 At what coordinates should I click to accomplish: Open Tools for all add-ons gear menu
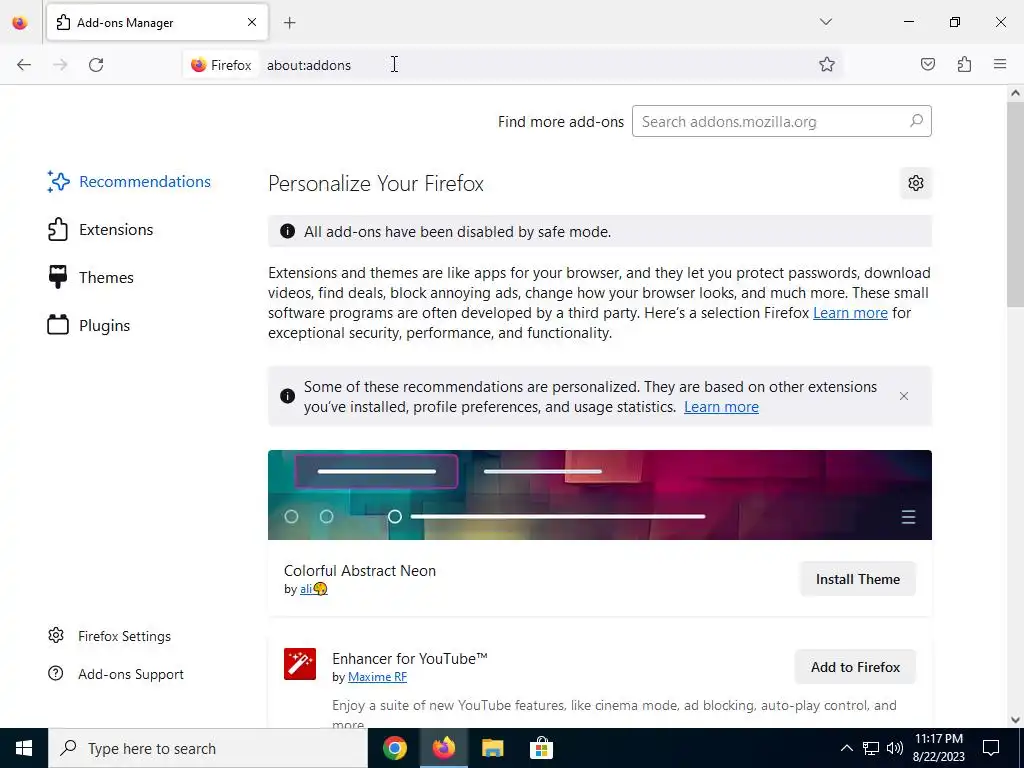tap(916, 184)
